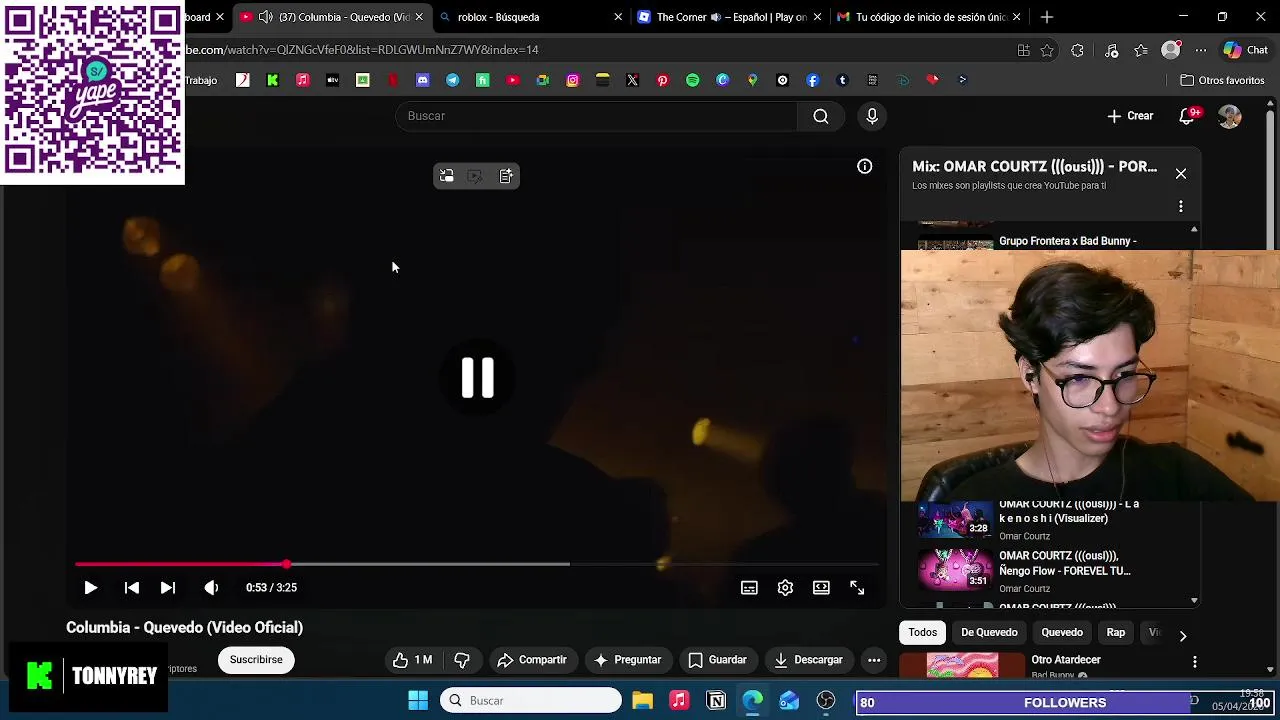The width and height of the screenshot is (1280, 720).
Task: Open the player settings gear
Action: pos(785,588)
